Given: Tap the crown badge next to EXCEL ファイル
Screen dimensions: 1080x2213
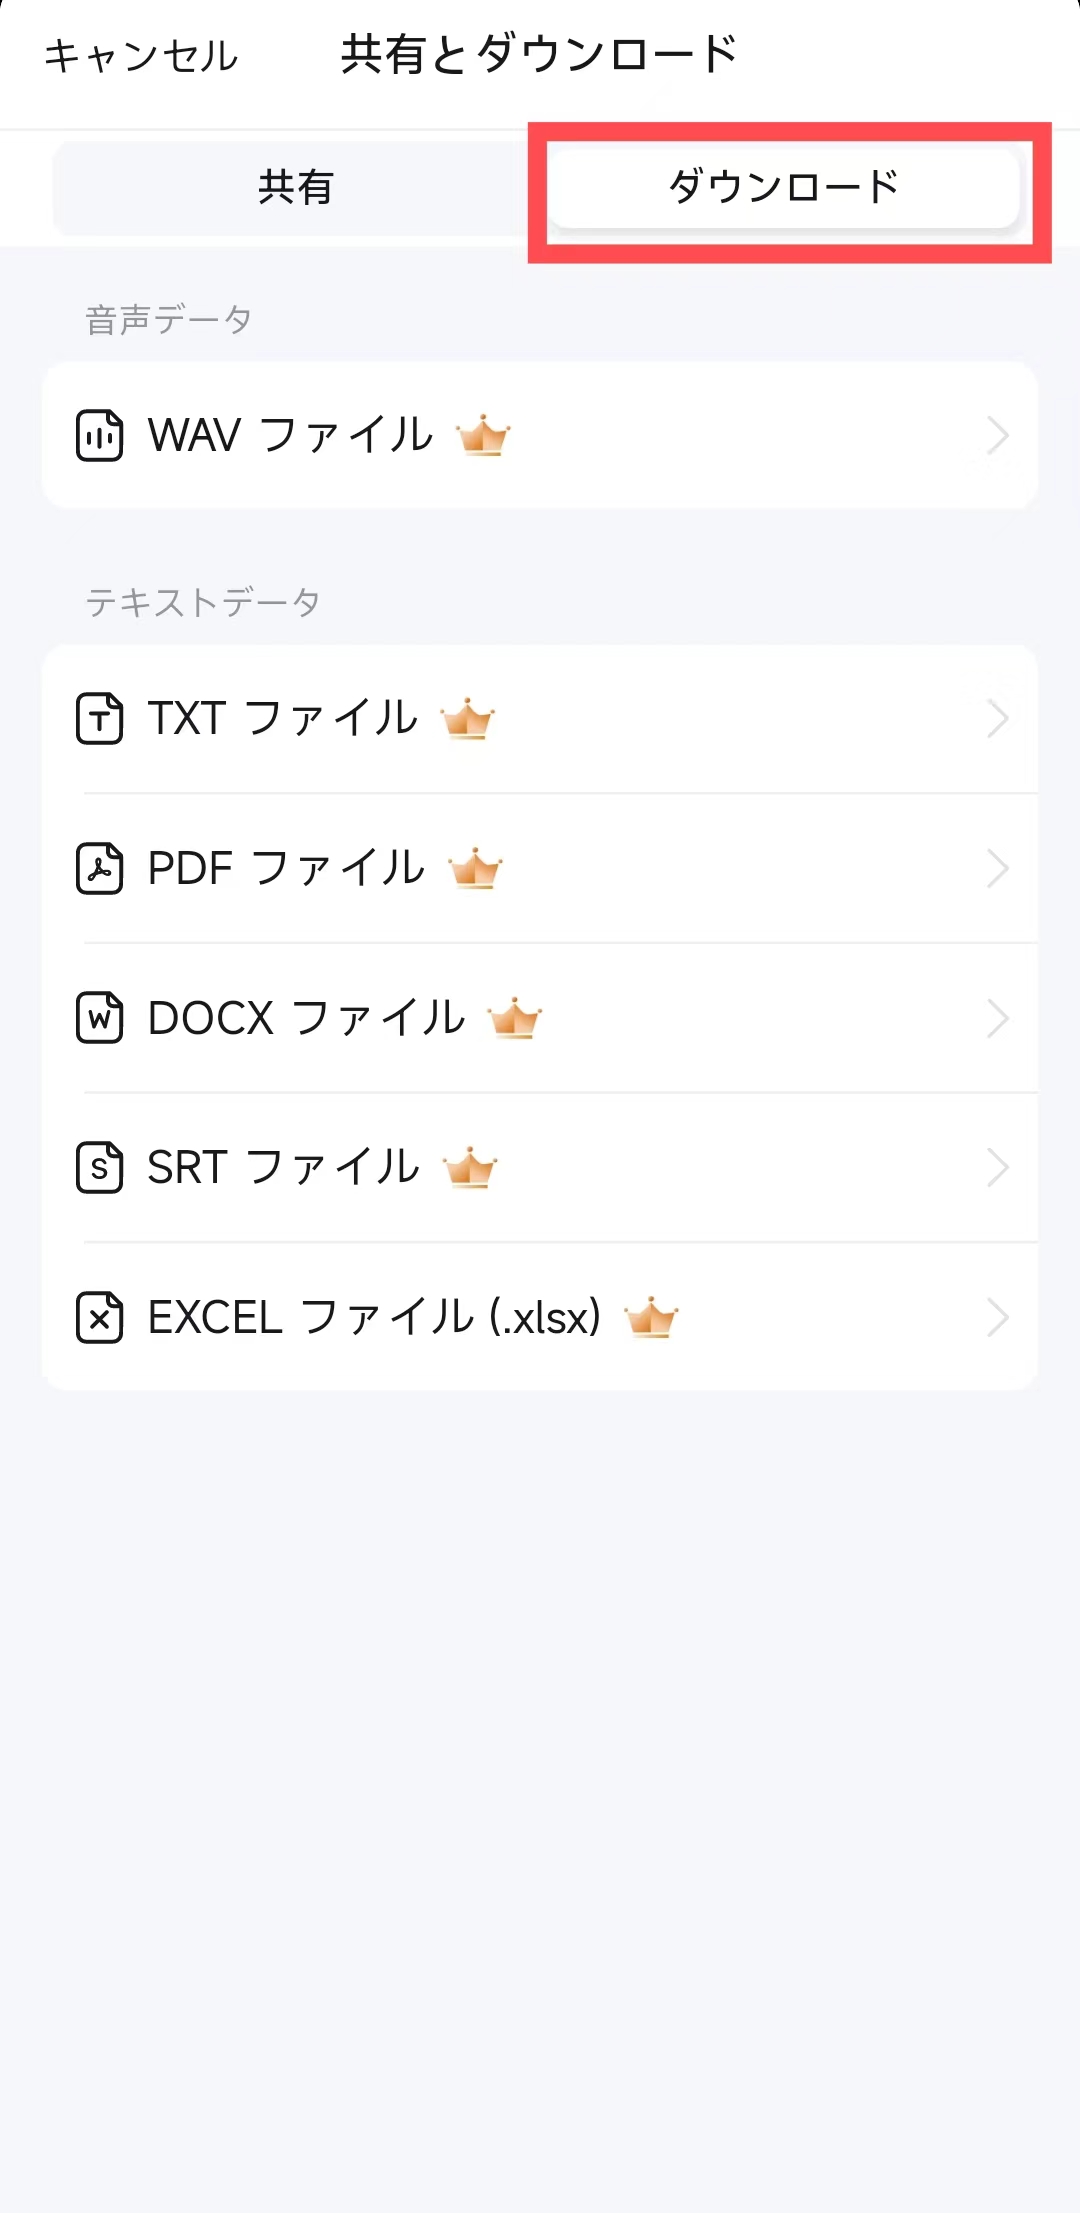Looking at the screenshot, I should click(x=651, y=1317).
